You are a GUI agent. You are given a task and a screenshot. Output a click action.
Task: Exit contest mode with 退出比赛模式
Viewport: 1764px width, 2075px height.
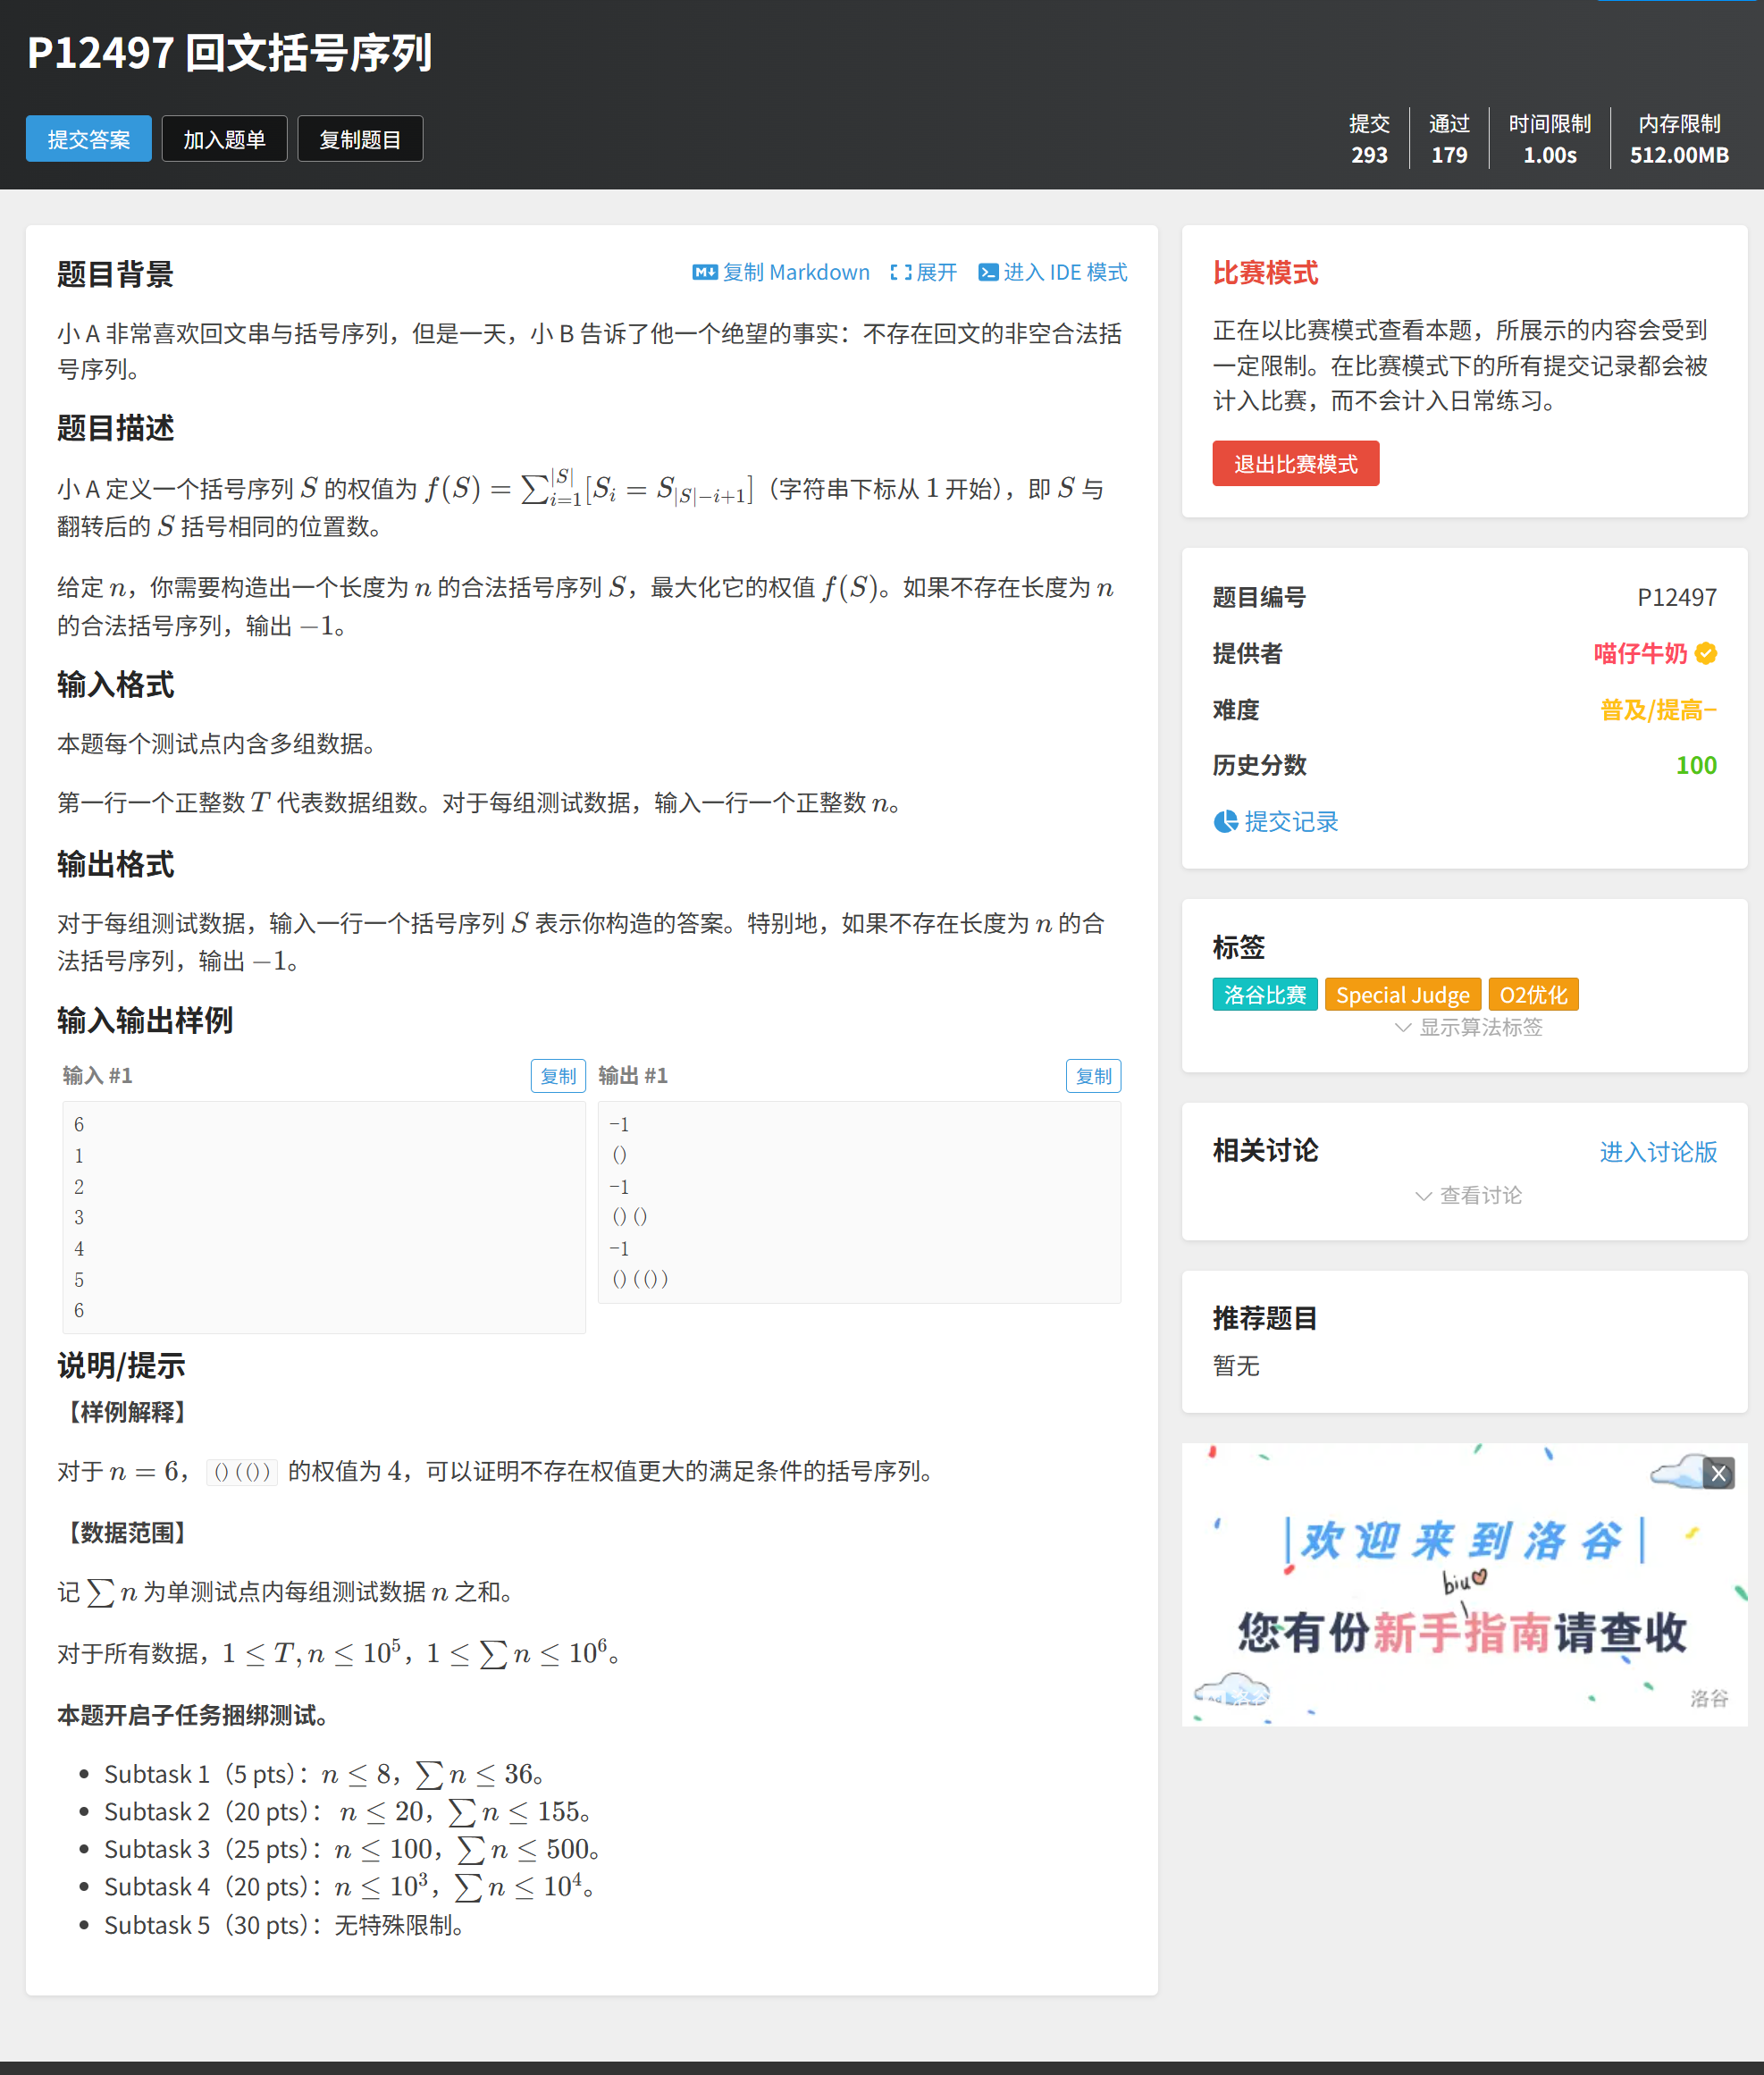pos(1295,464)
